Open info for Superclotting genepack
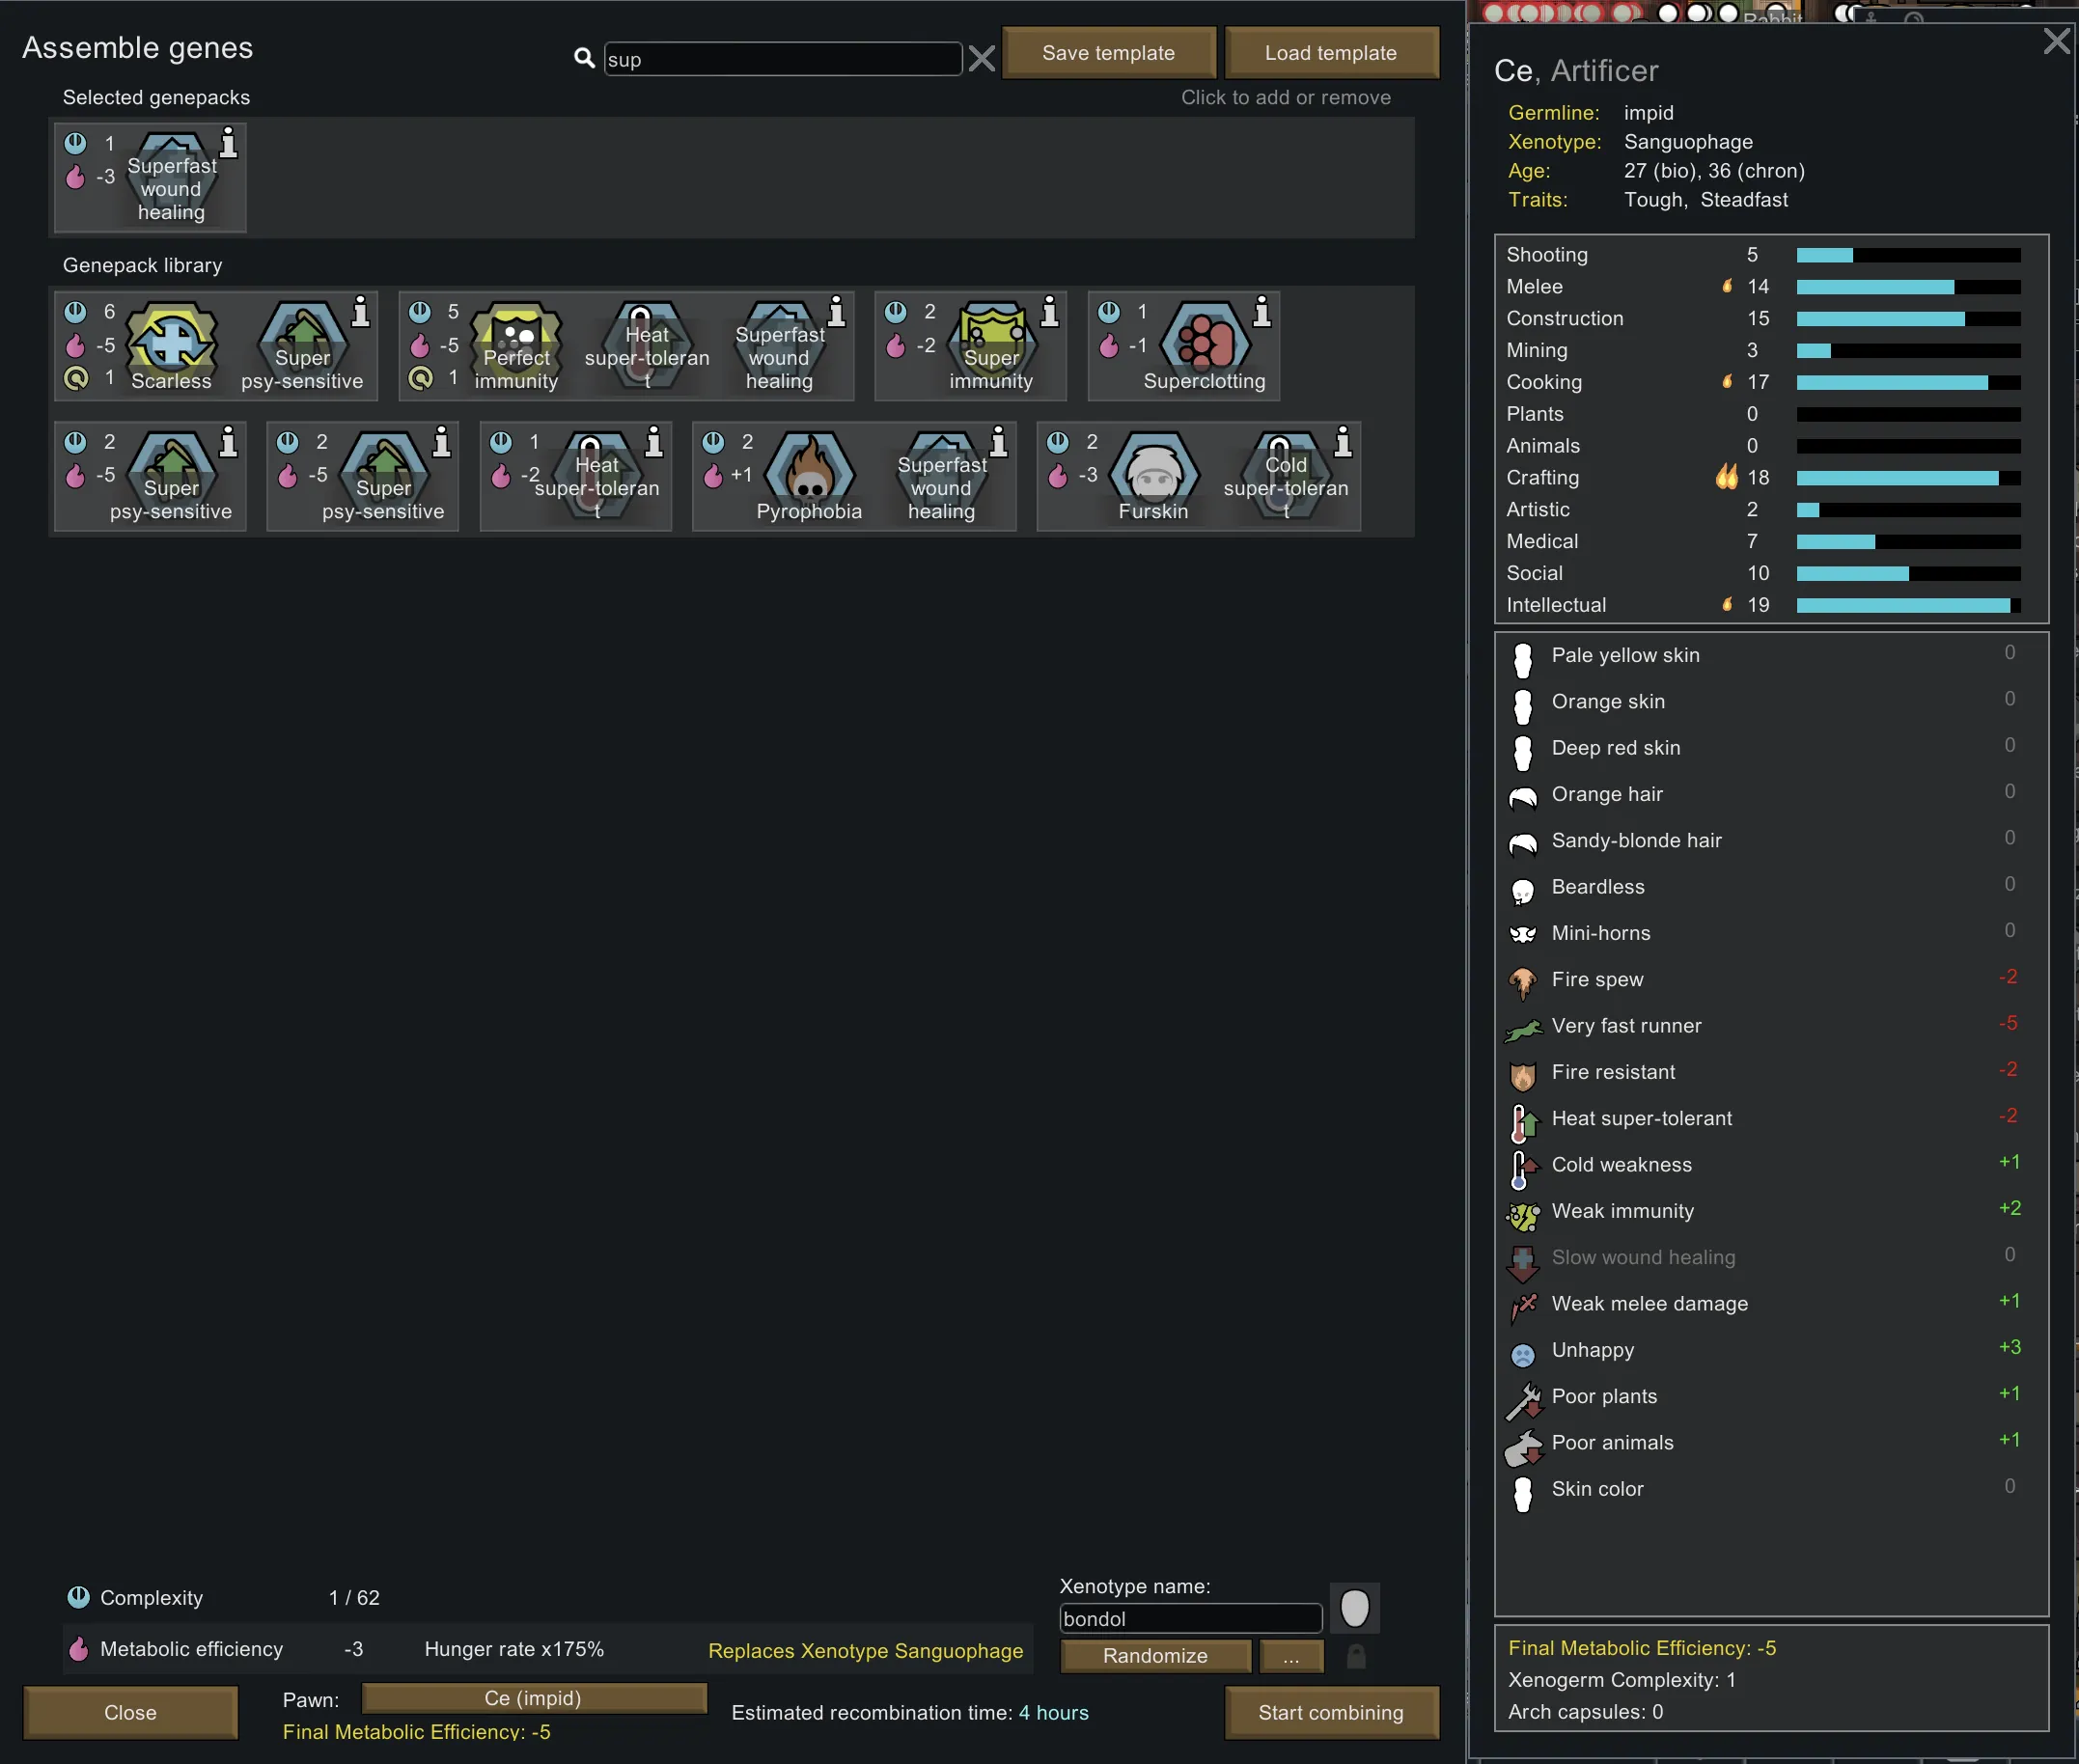The width and height of the screenshot is (2079, 1764). point(1262,312)
